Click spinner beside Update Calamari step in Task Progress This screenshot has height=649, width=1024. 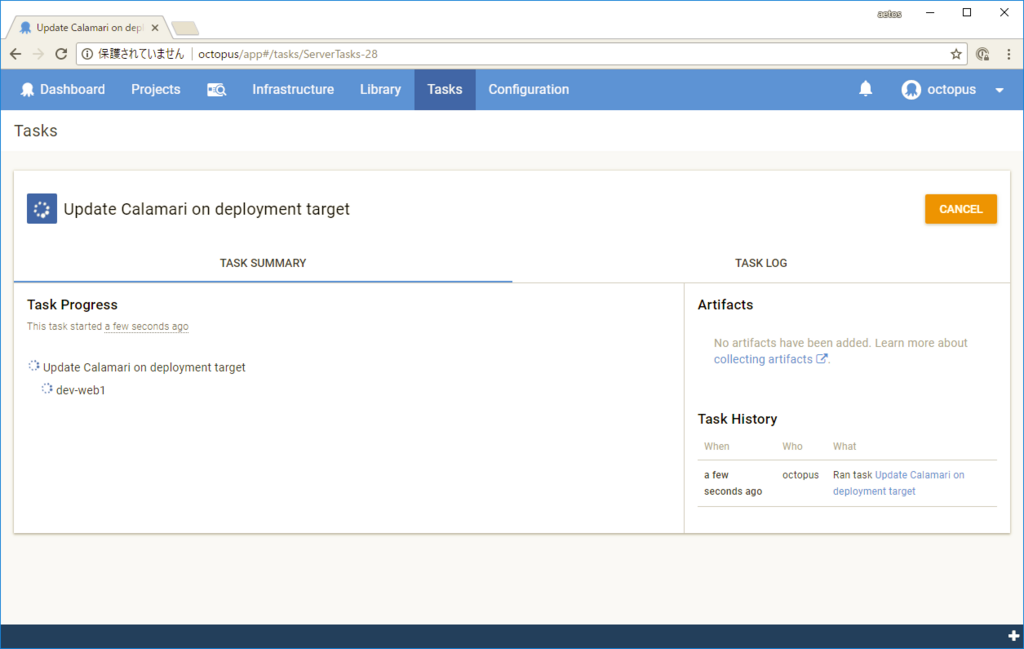point(34,366)
